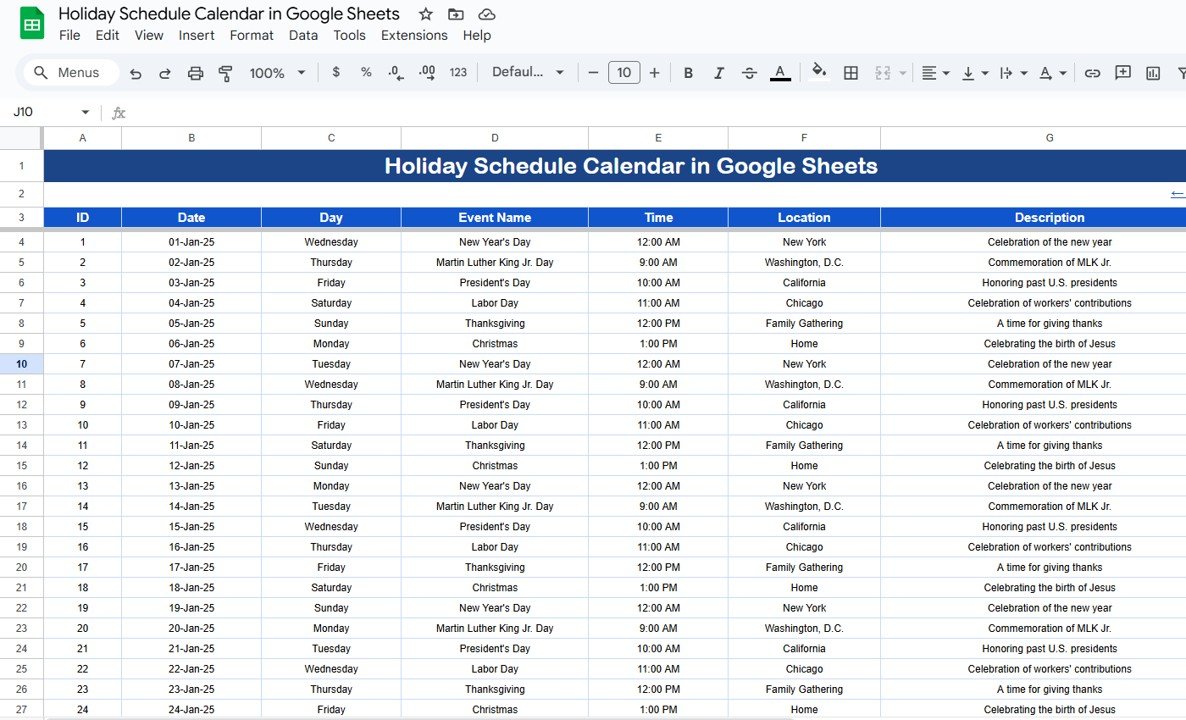Viewport: 1186px width, 720px height.
Task: Expand text wrapping dropdown arrow
Action: pos(1023,73)
